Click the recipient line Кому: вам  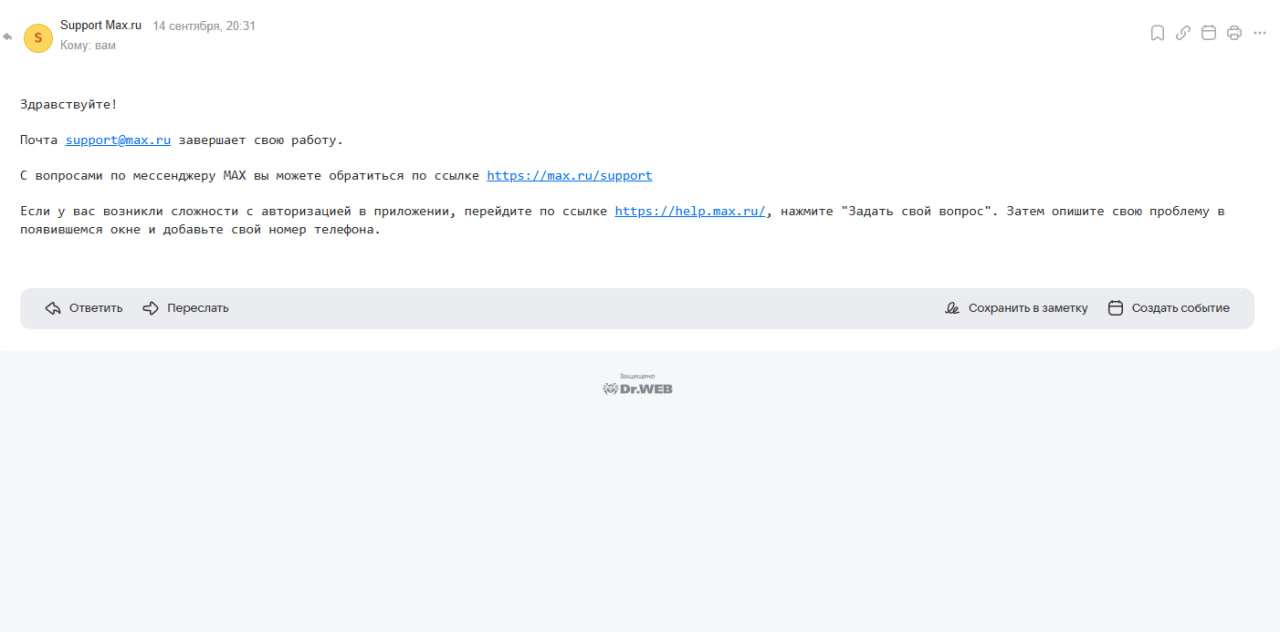click(88, 46)
